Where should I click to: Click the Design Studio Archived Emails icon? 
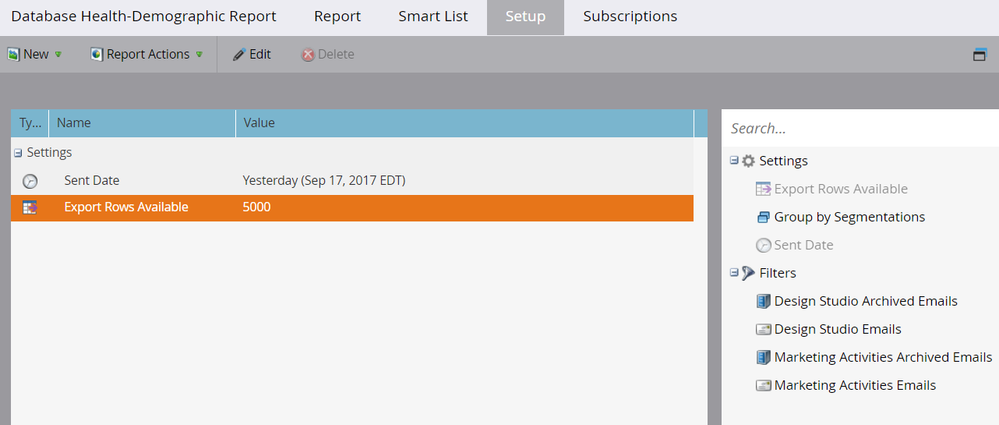763,301
